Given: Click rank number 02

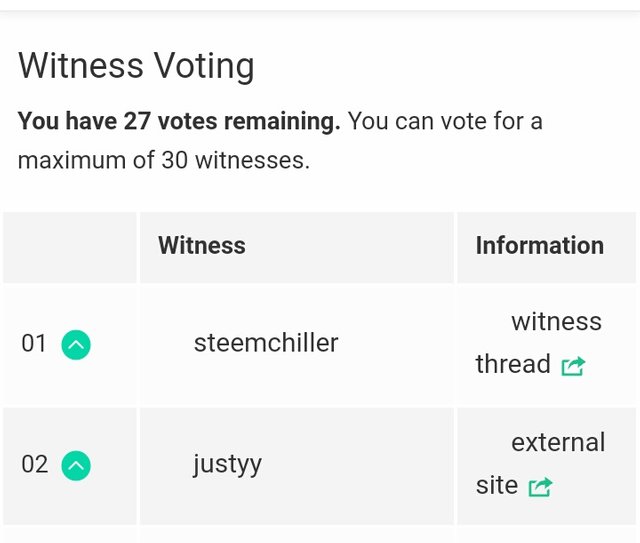Looking at the screenshot, I should point(34,465).
